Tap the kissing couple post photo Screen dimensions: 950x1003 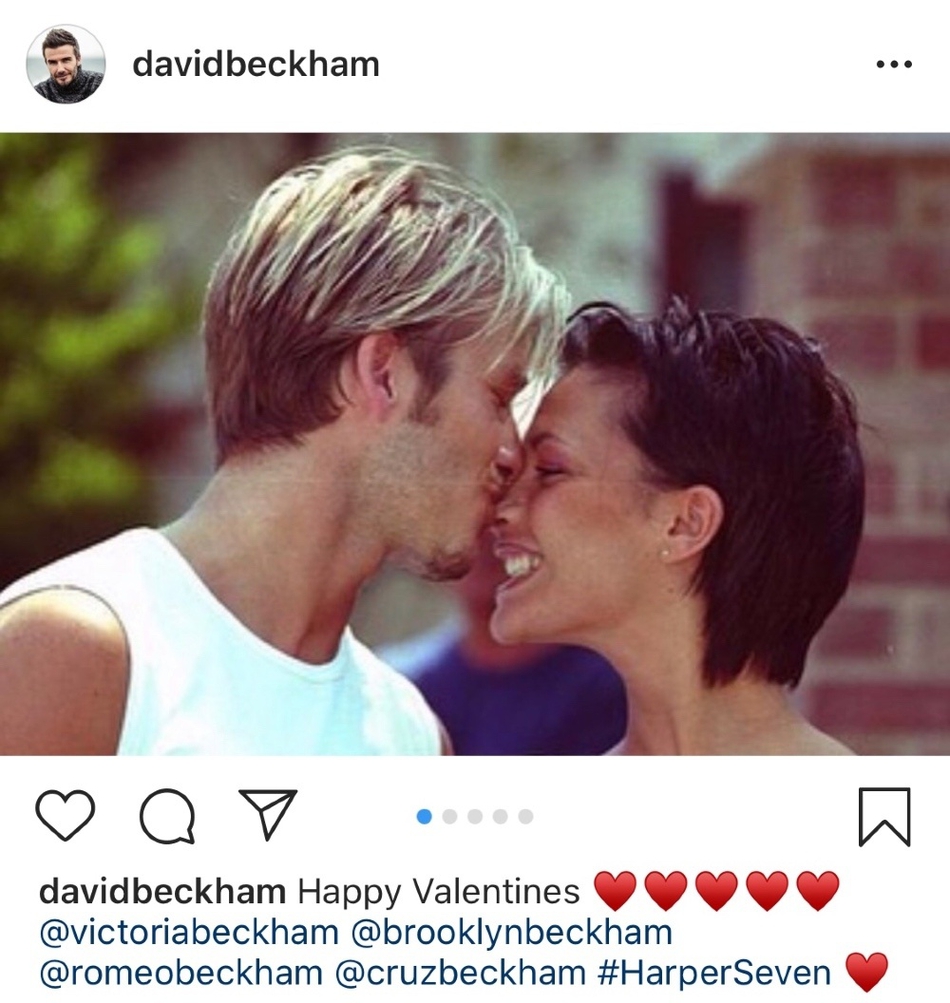[x=475, y=444]
